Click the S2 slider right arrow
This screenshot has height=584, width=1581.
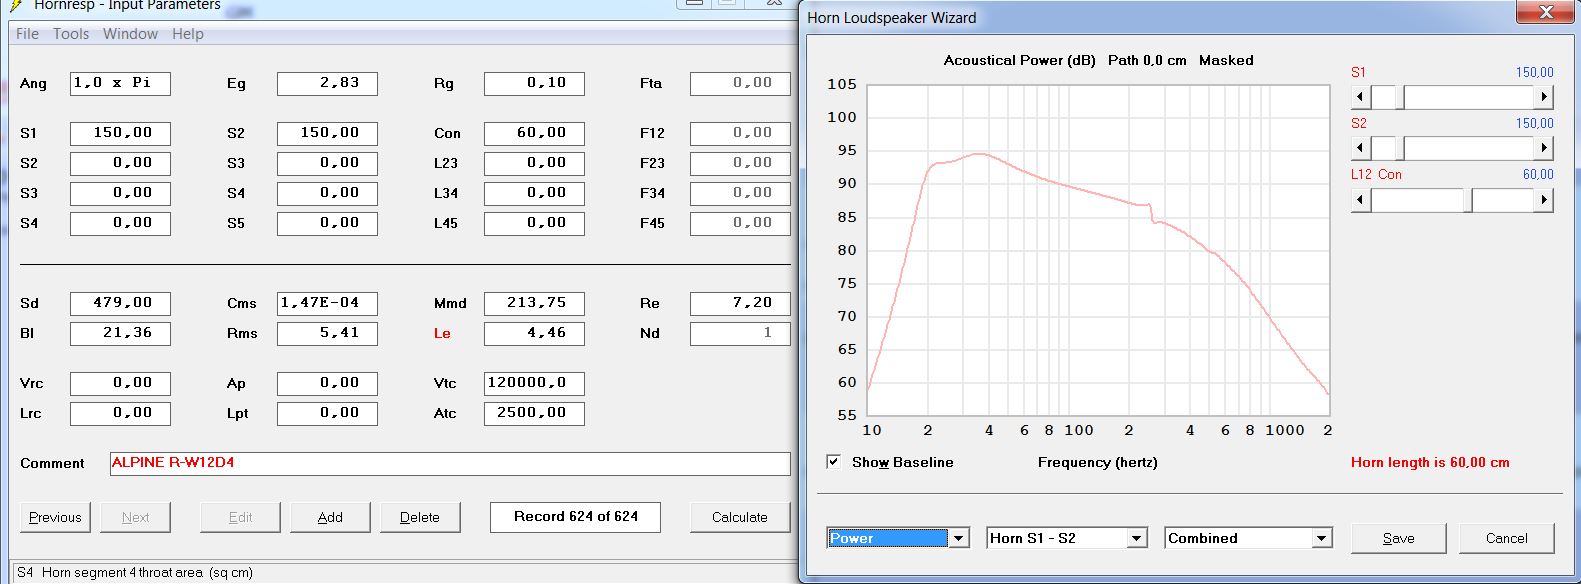click(1544, 148)
